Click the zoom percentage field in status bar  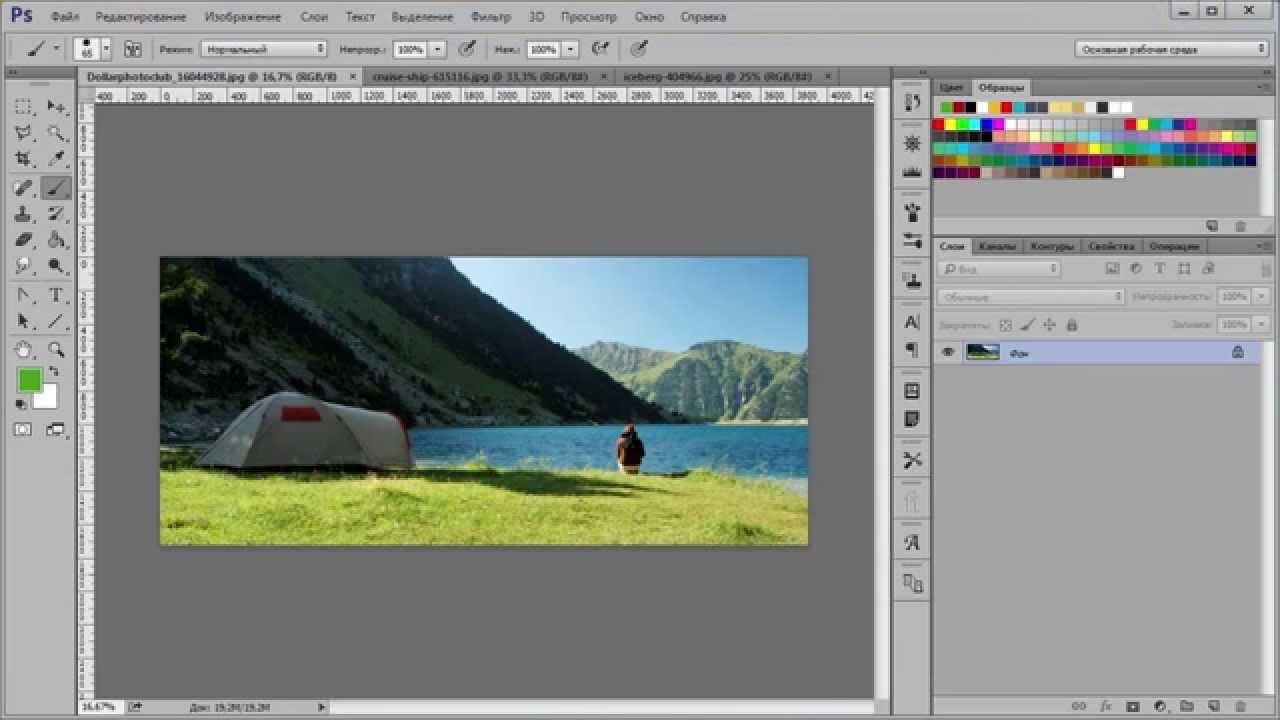click(99, 707)
